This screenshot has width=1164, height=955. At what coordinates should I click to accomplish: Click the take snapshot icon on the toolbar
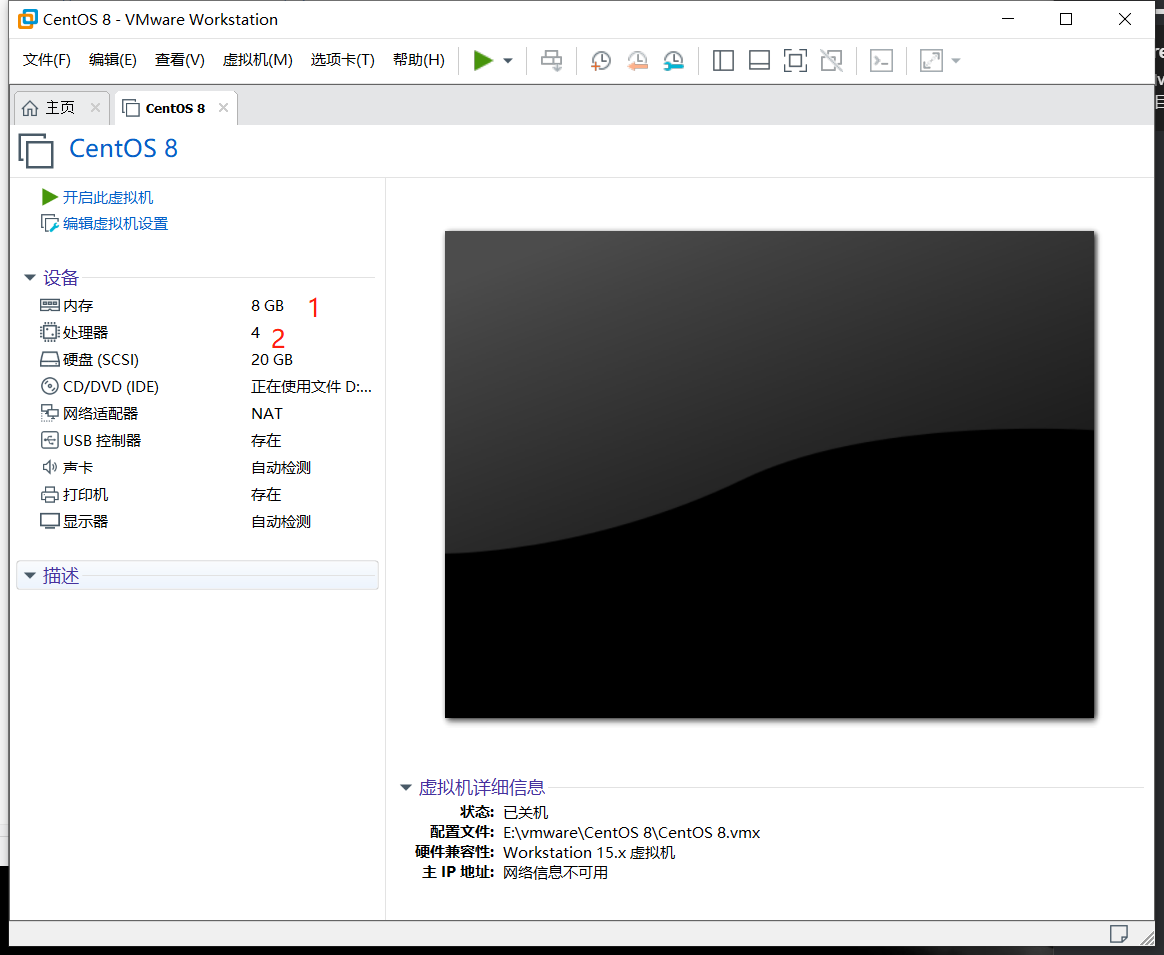coord(600,60)
